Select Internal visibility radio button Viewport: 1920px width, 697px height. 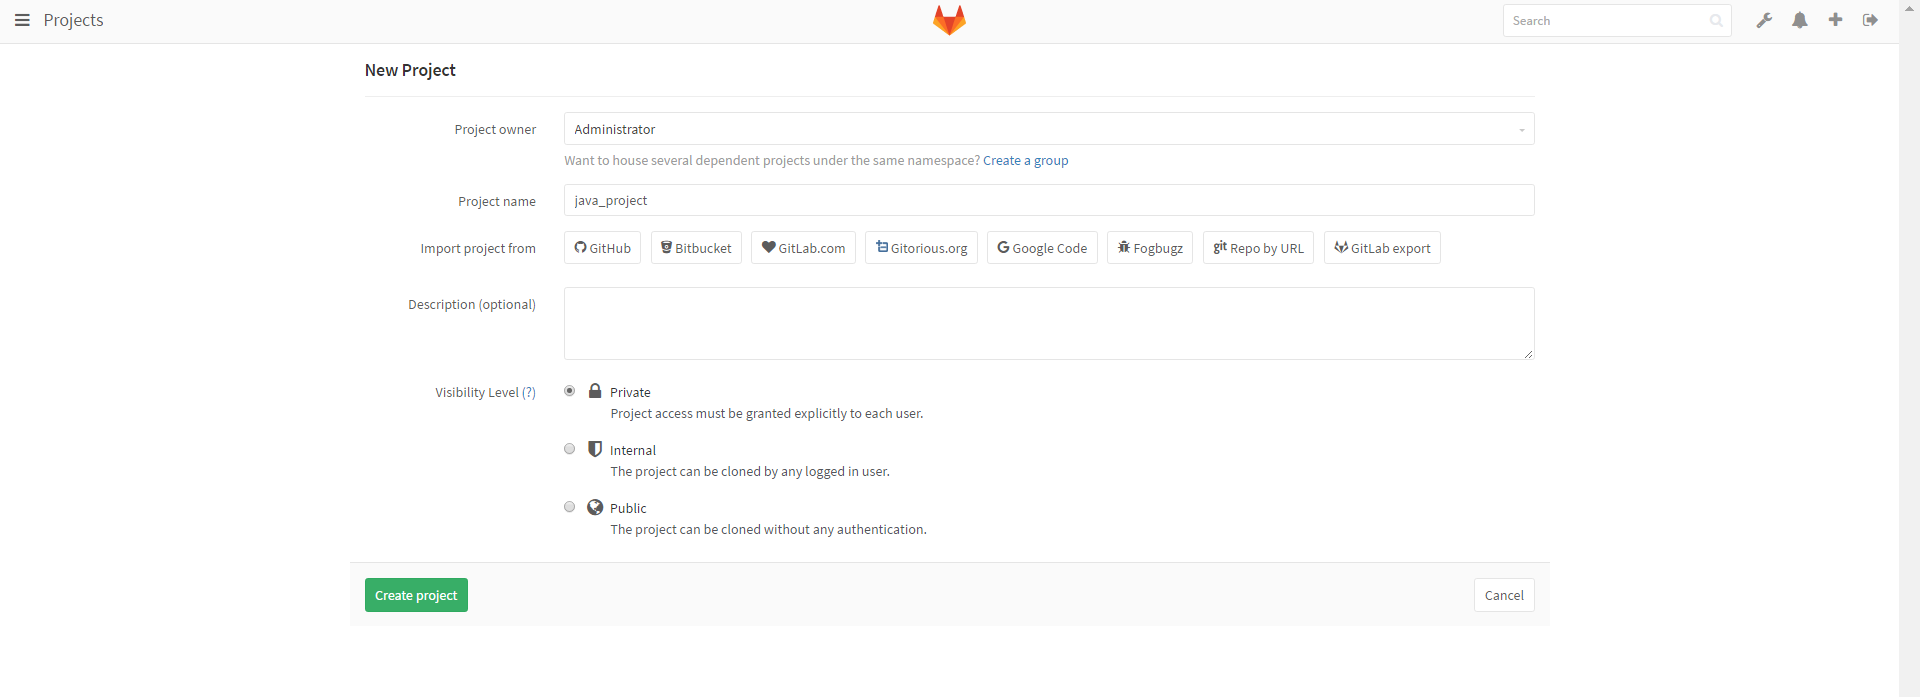570,449
